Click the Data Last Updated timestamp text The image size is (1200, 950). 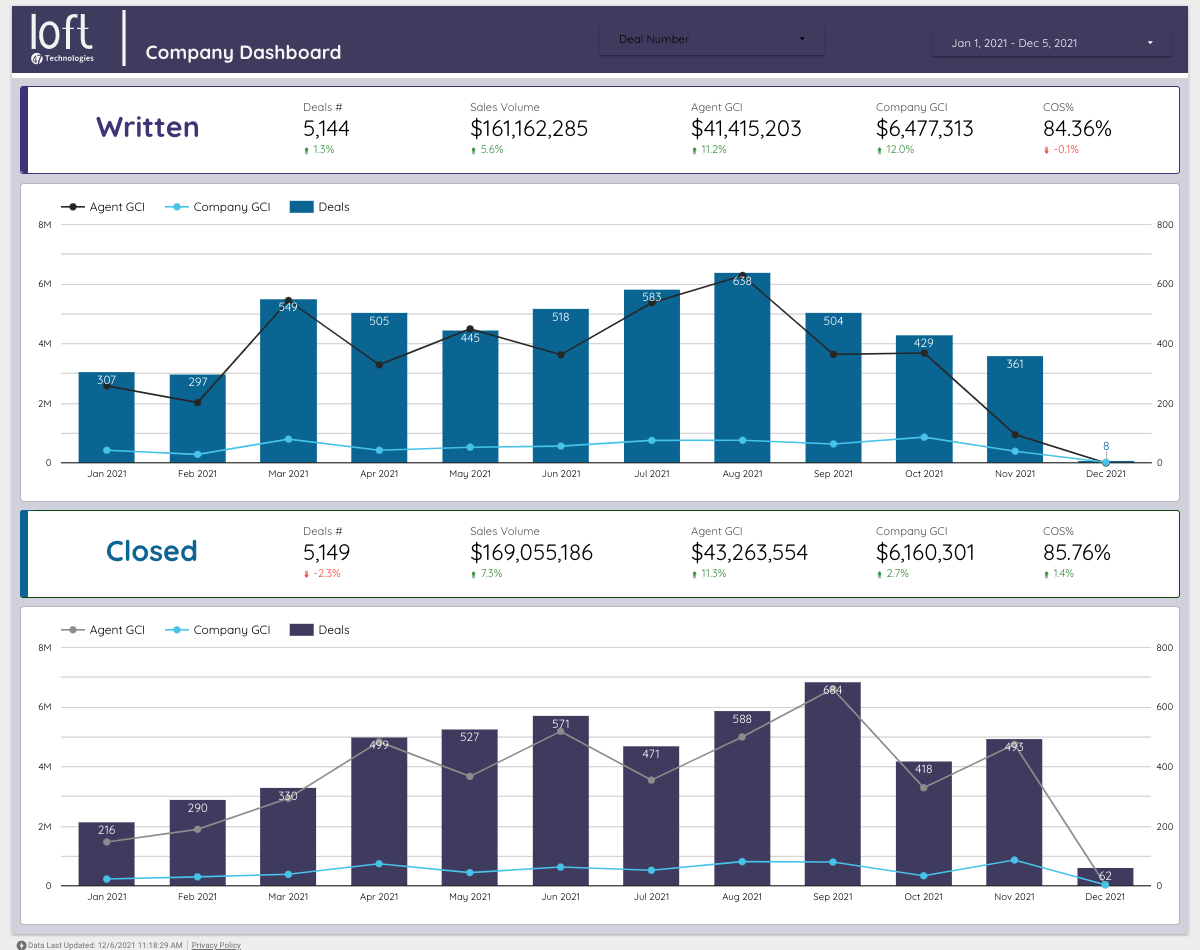coord(105,945)
